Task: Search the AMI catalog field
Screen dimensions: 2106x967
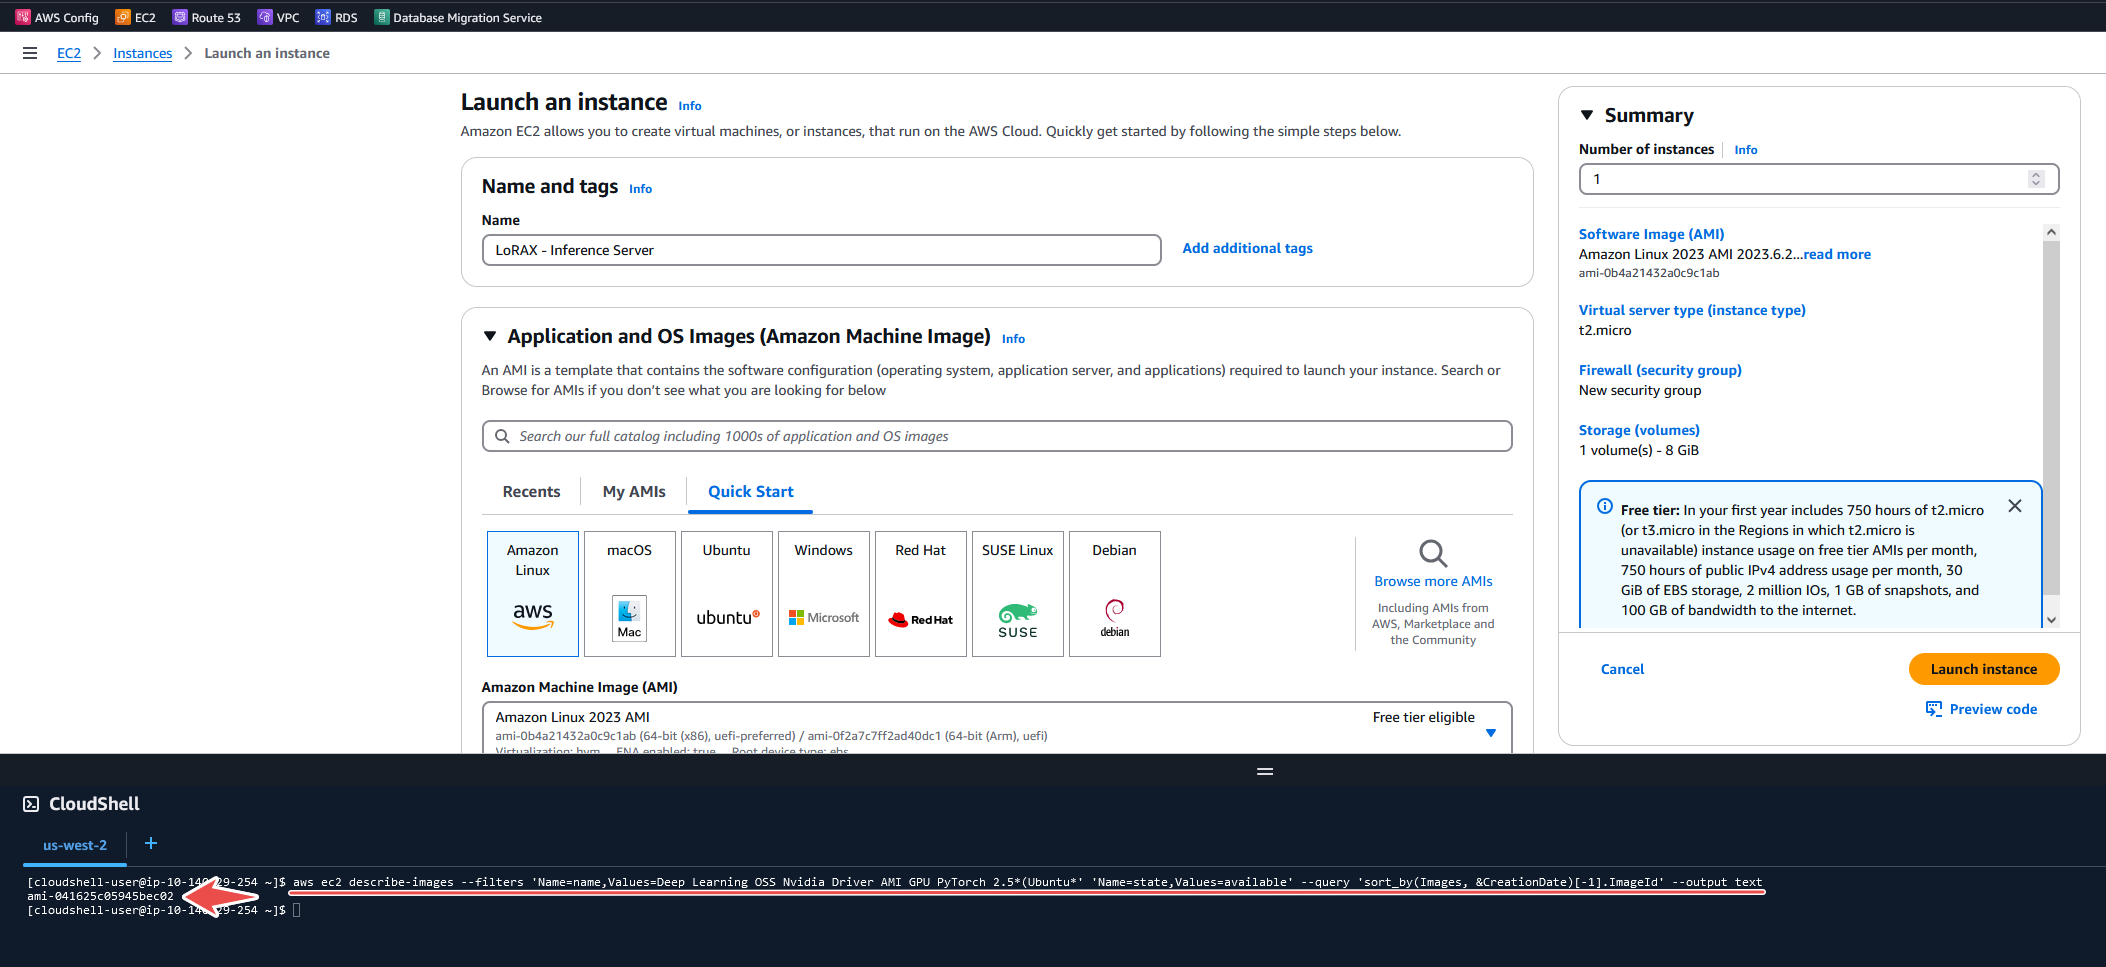Action: point(997,436)
